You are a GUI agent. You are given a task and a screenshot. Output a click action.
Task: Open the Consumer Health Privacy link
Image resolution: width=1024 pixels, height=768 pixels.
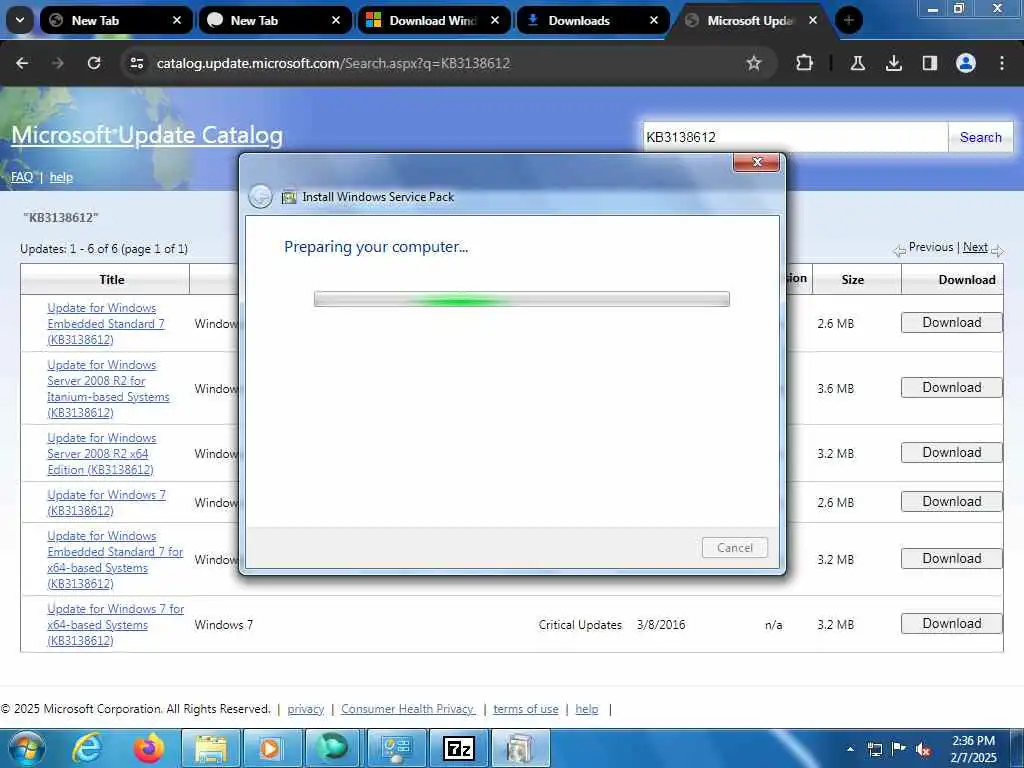pos(408,709)
